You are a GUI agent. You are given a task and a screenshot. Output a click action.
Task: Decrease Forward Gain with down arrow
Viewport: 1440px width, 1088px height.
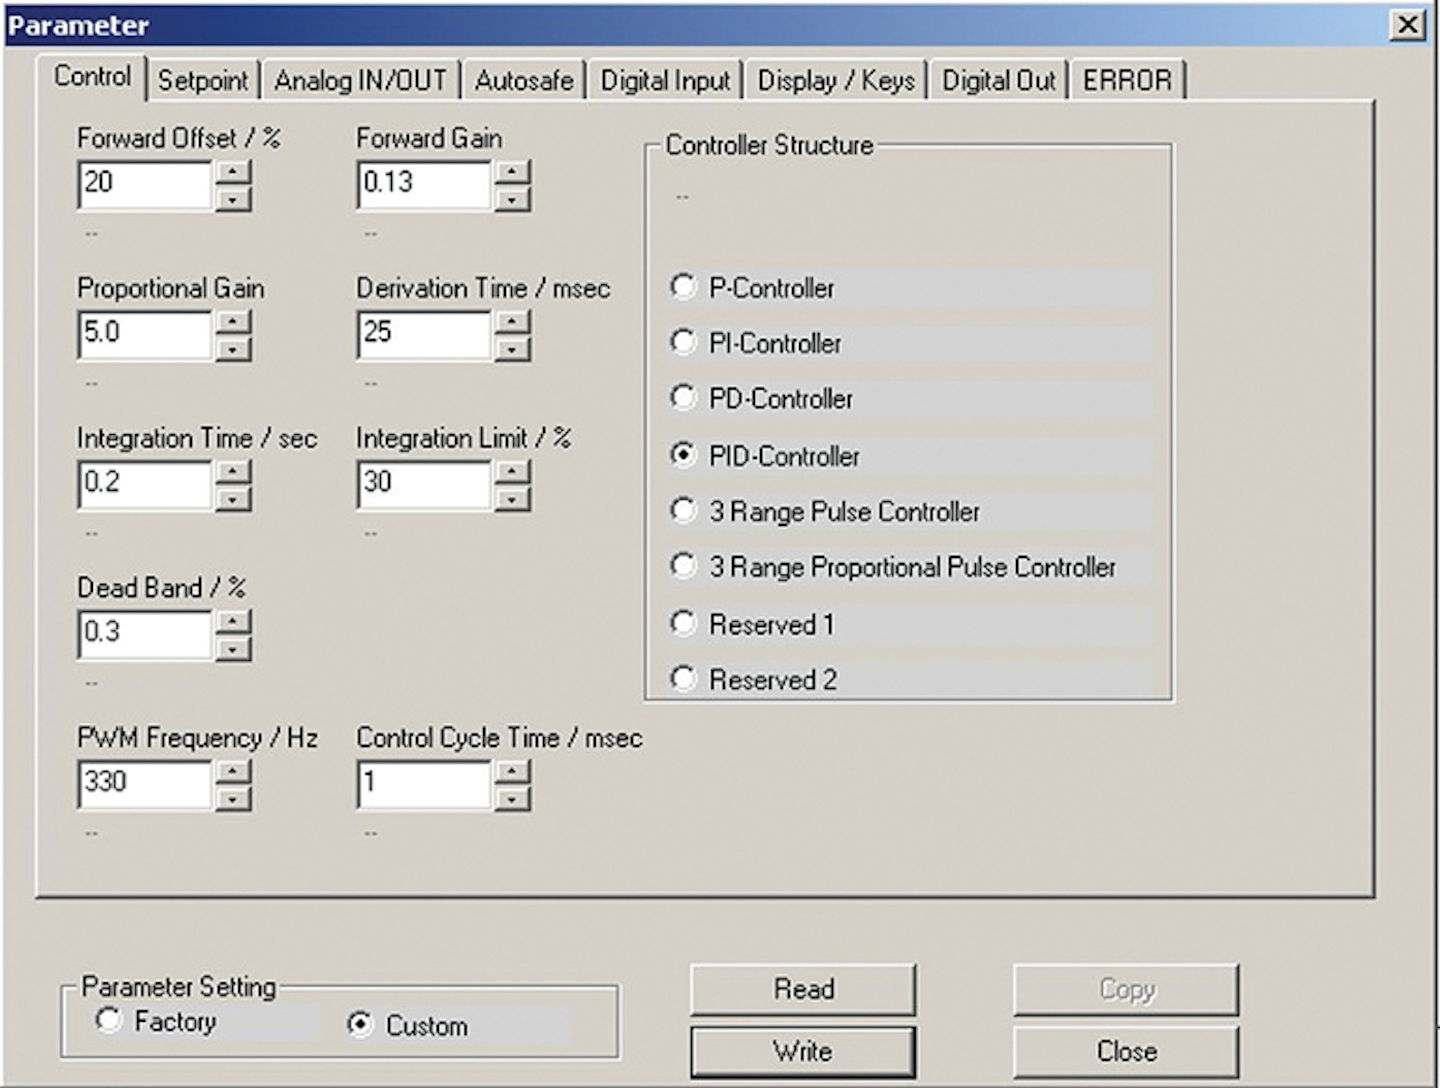(512, 199)
